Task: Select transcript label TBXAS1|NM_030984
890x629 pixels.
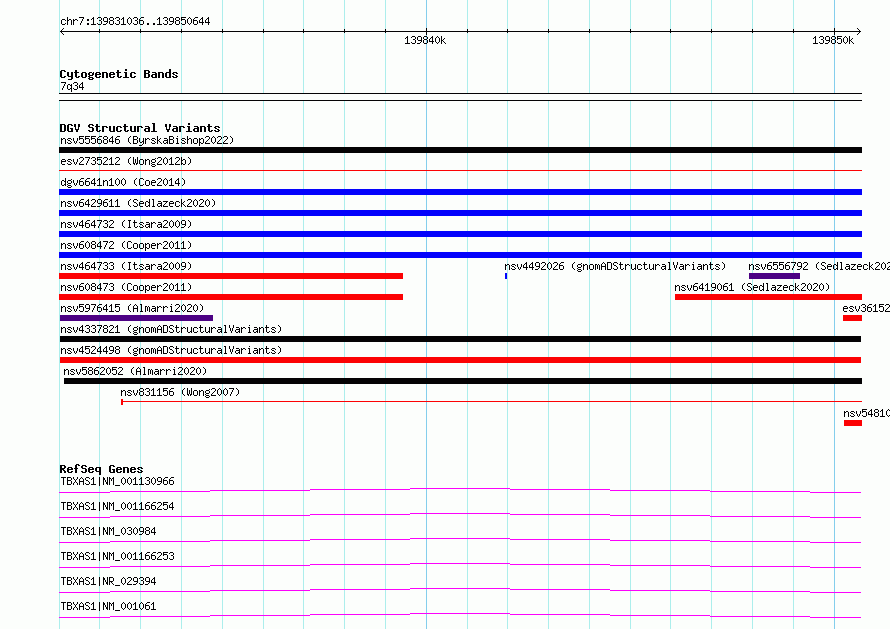Action: click(x=108, y=531)
